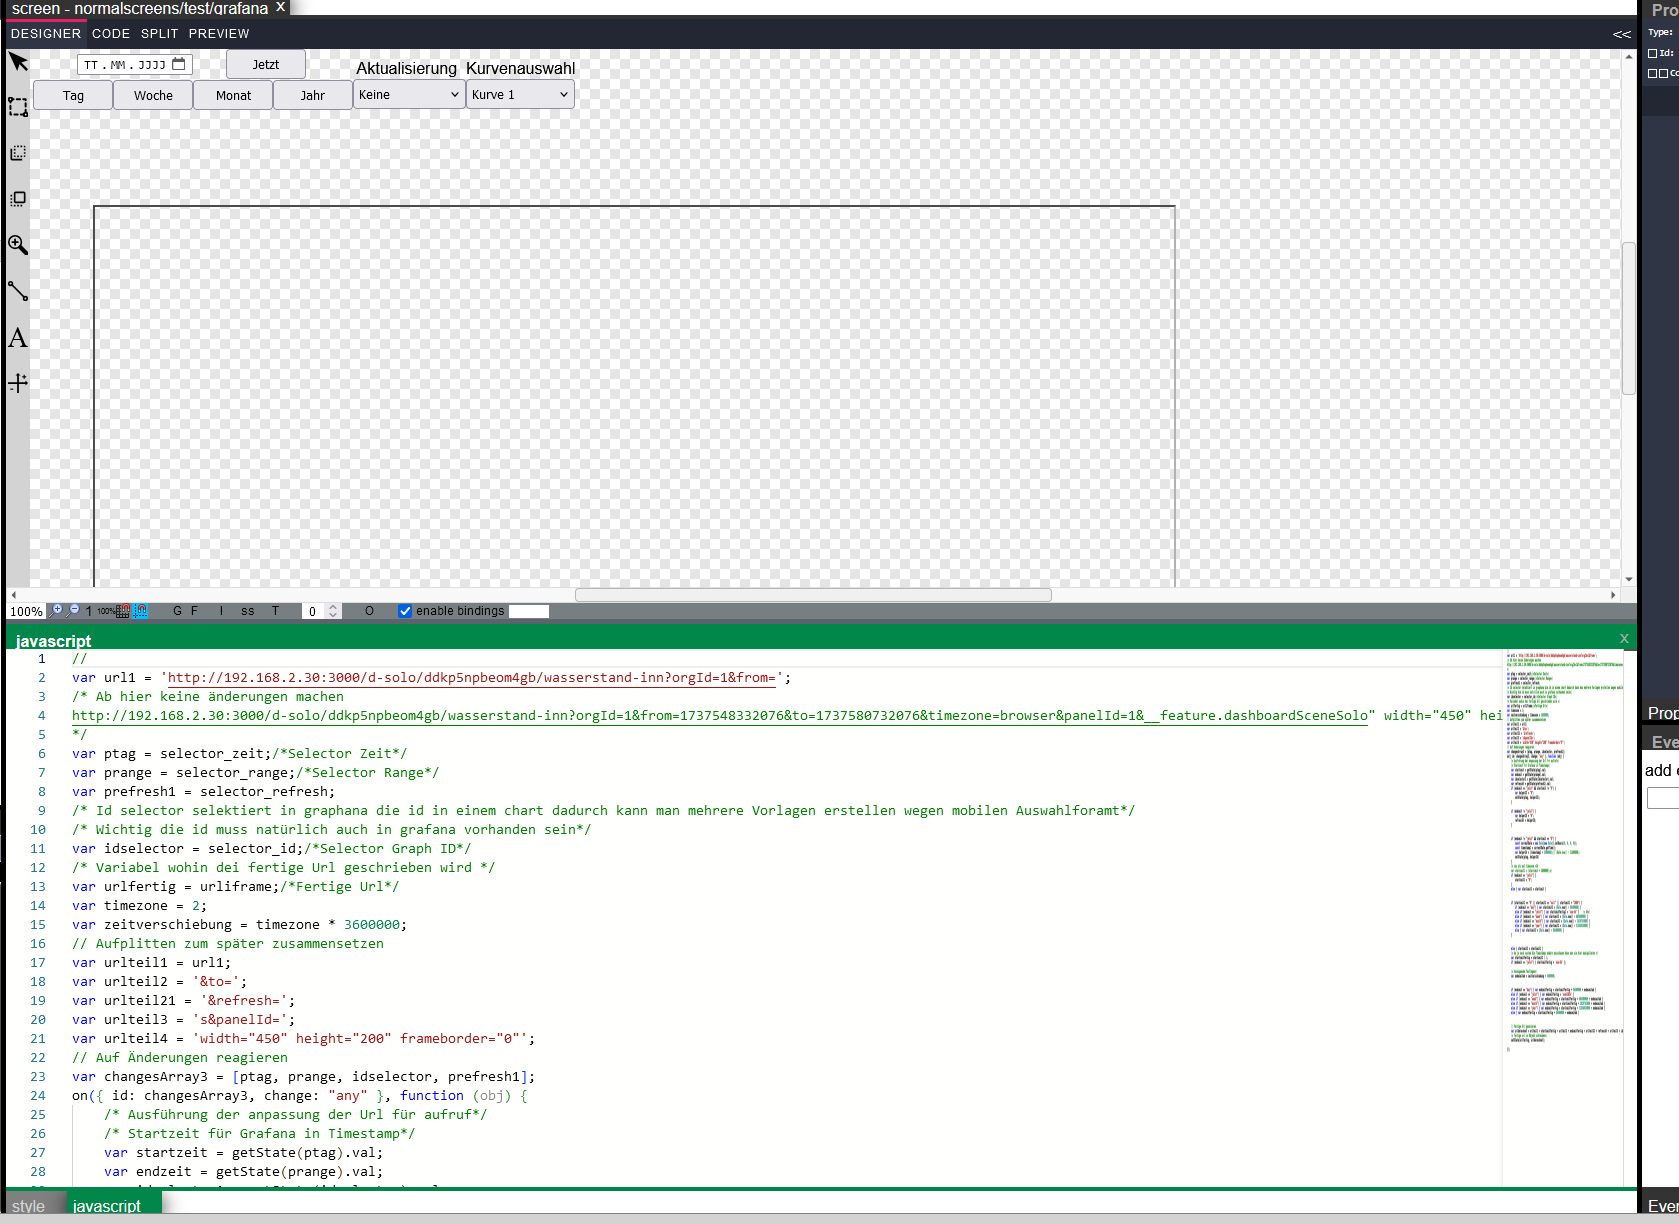Click code line 'var timezone = 2;'
1679x1224 pixels.
click(x=139, y=906)
